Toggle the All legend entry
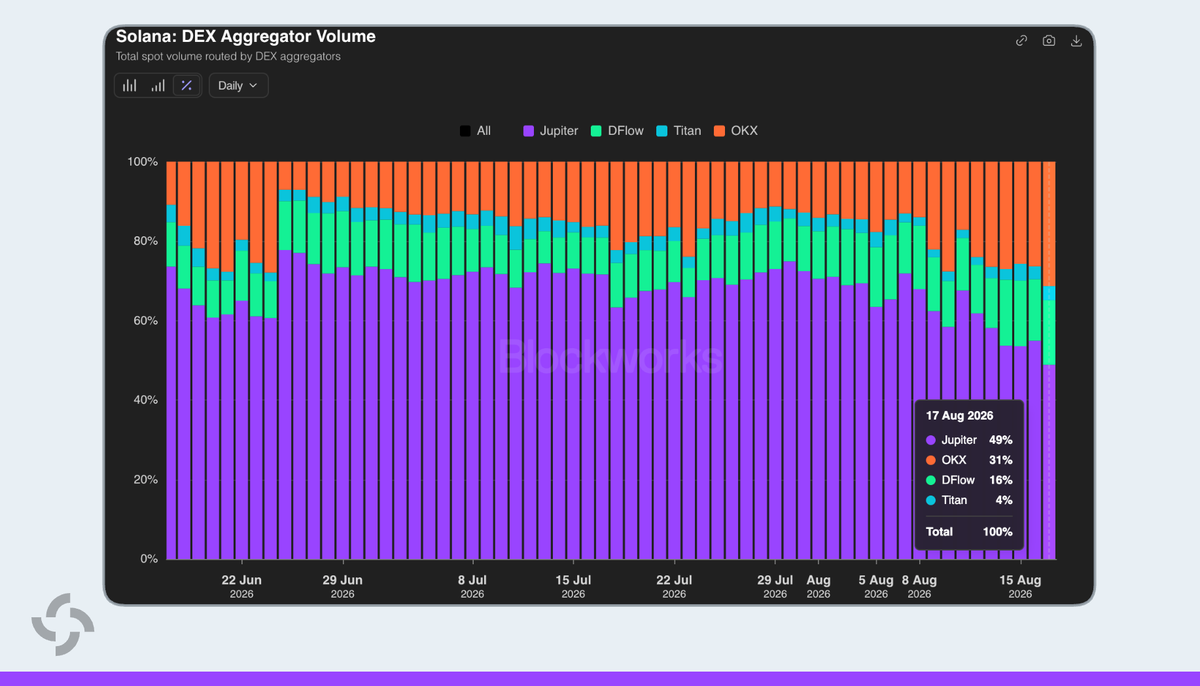The width and height of the screenshot is (1200, 686). [475, 131]
